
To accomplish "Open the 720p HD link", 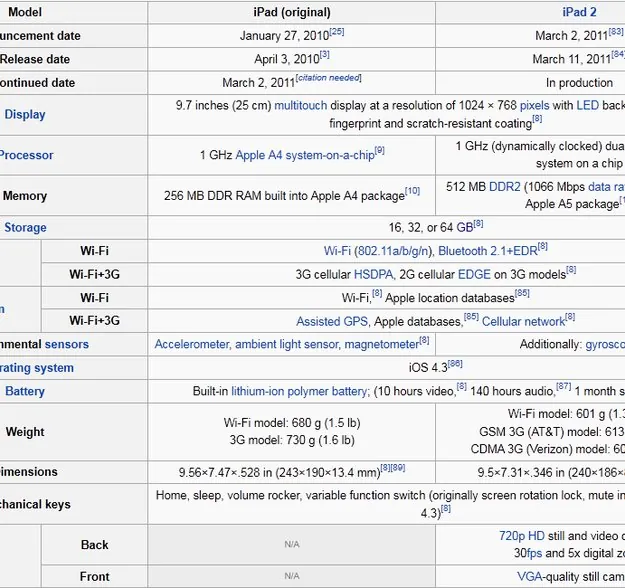I will (x=522, y=536).
